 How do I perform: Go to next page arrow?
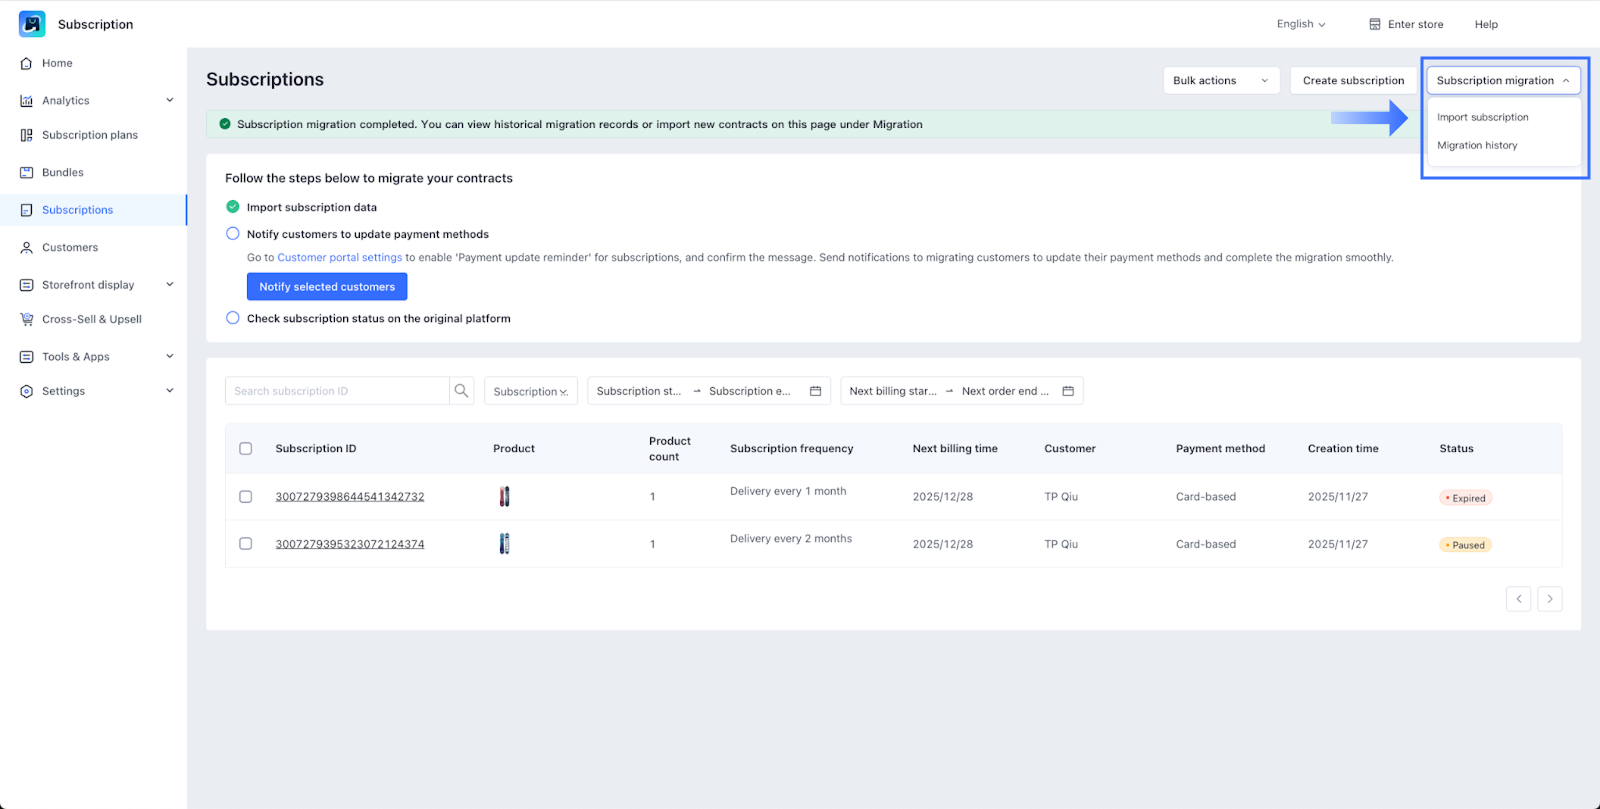tap(1549, 599)
